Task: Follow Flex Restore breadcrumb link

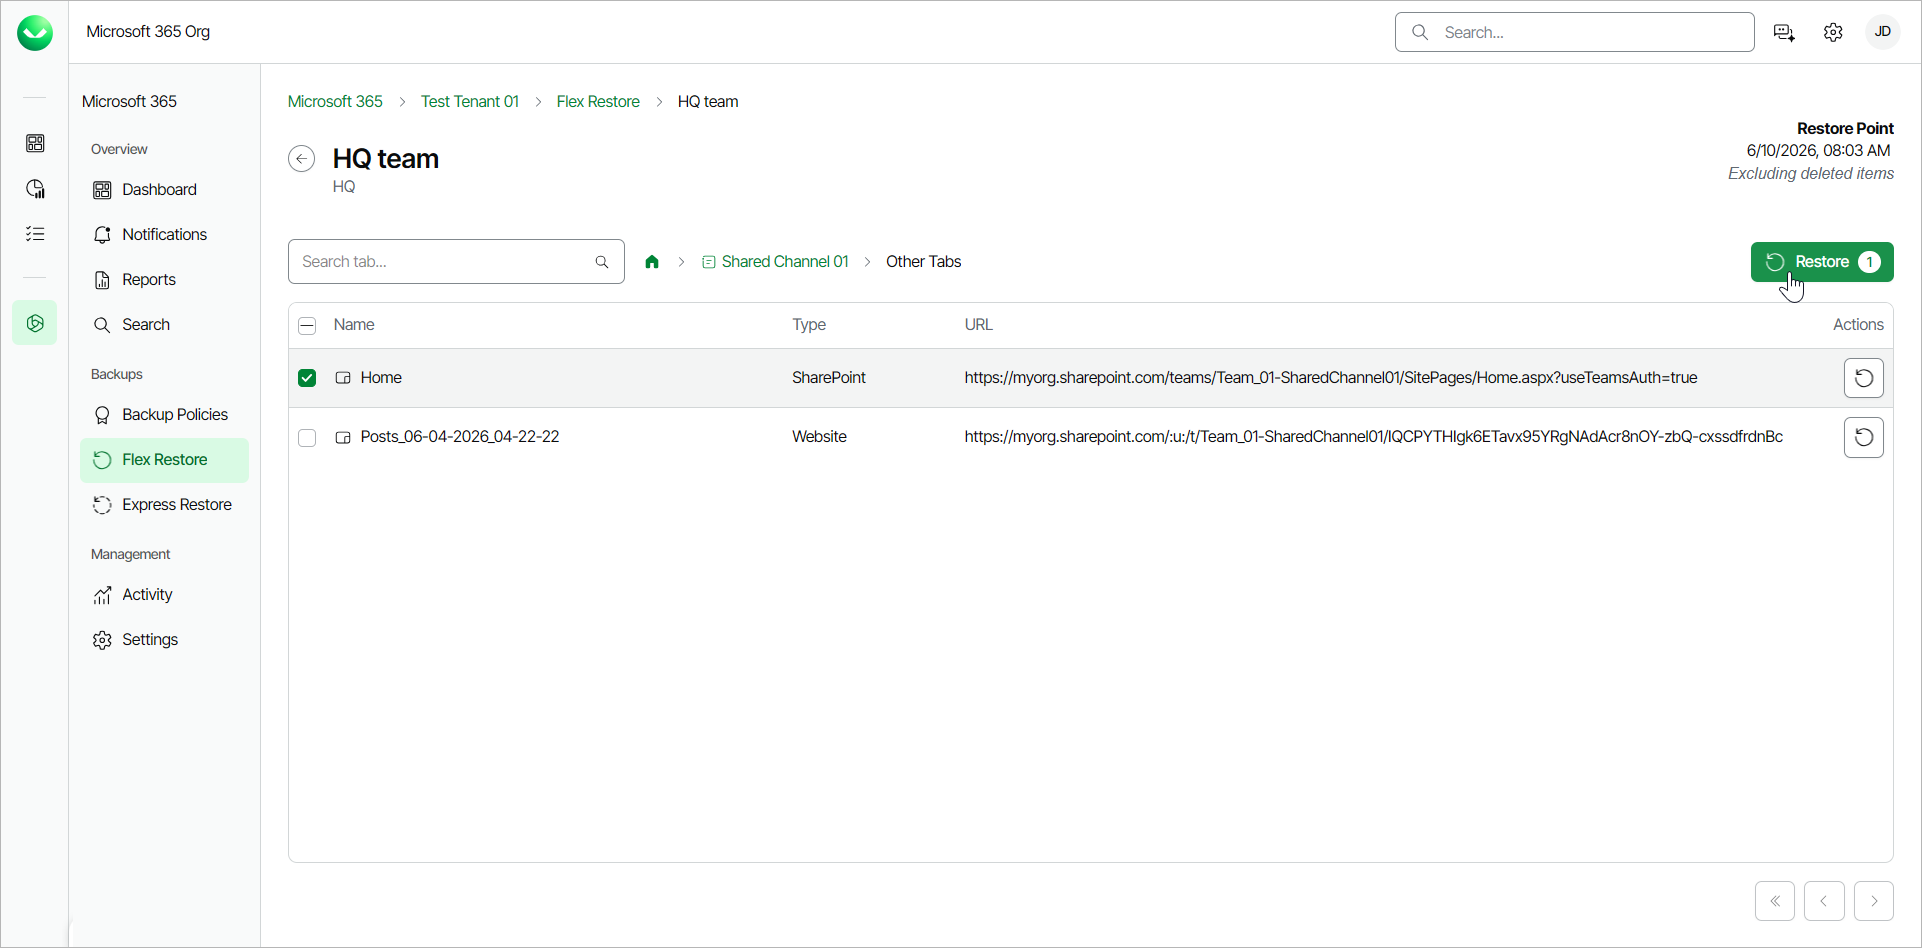Action: (598, 101)
